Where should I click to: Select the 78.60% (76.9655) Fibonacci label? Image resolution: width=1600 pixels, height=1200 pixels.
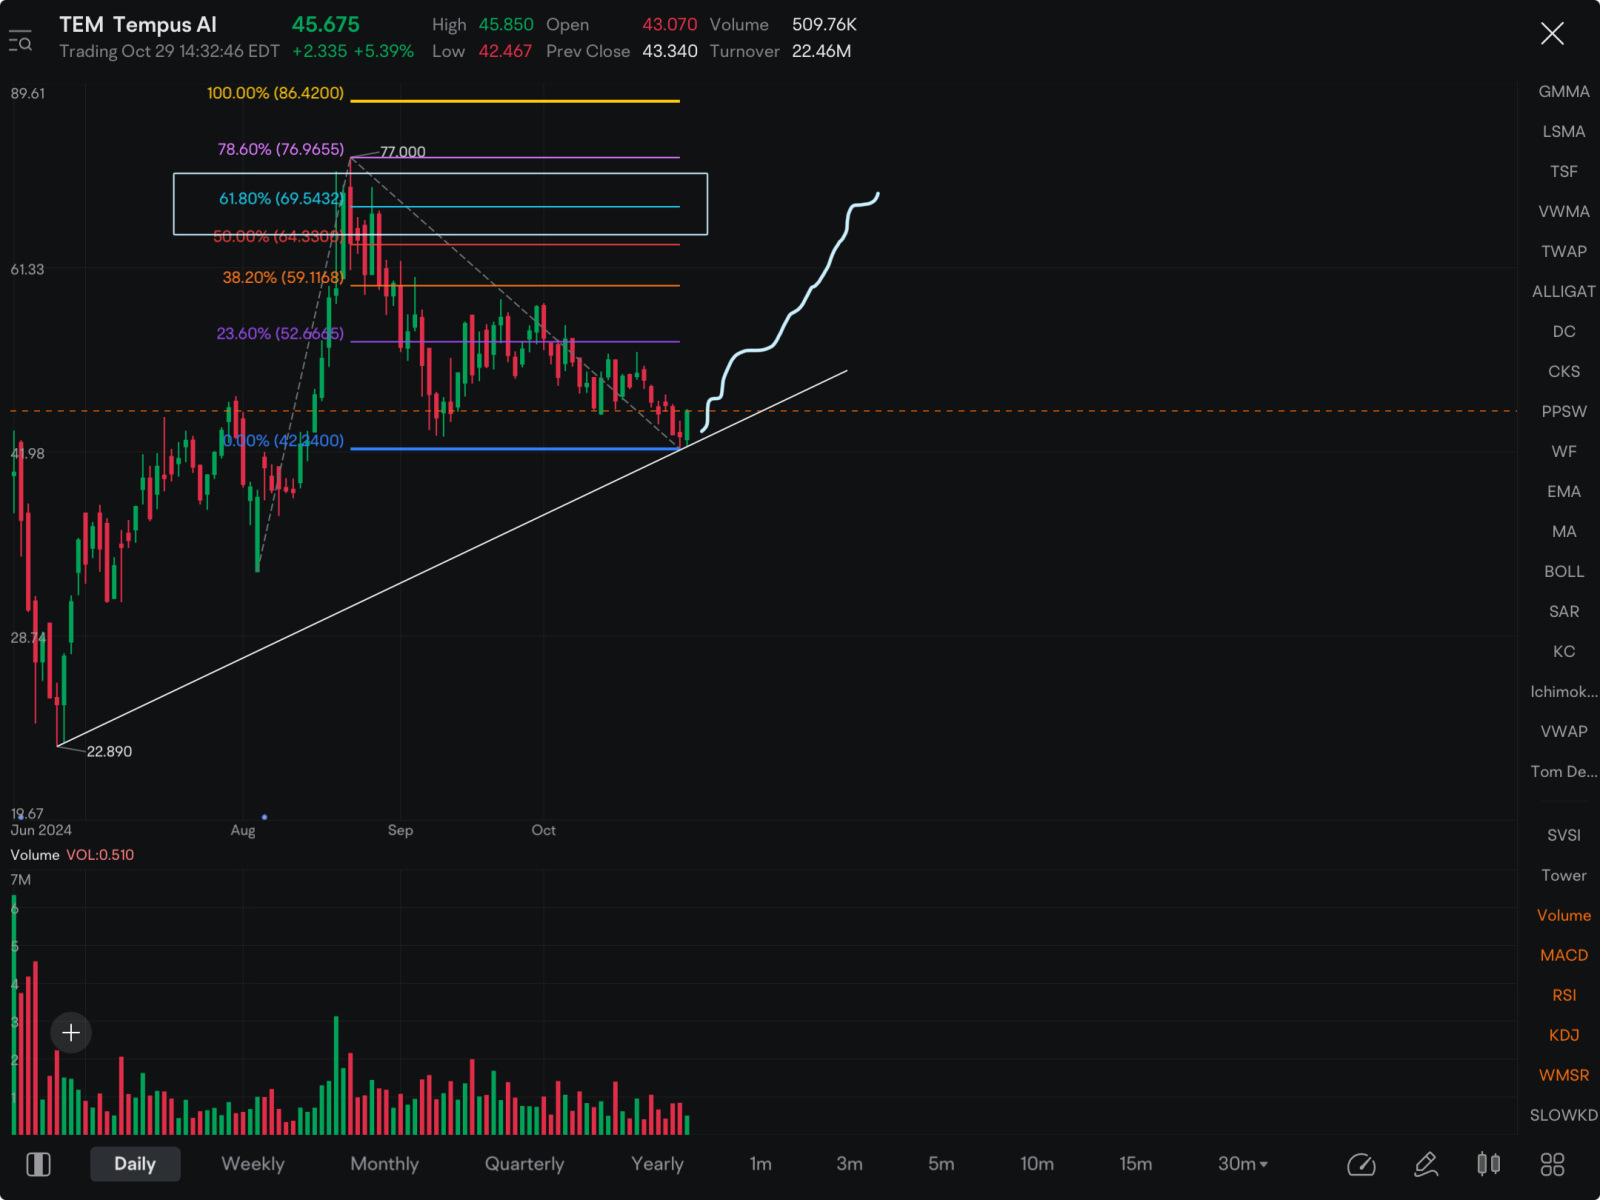pyautogui.click(x=281, y=149)
